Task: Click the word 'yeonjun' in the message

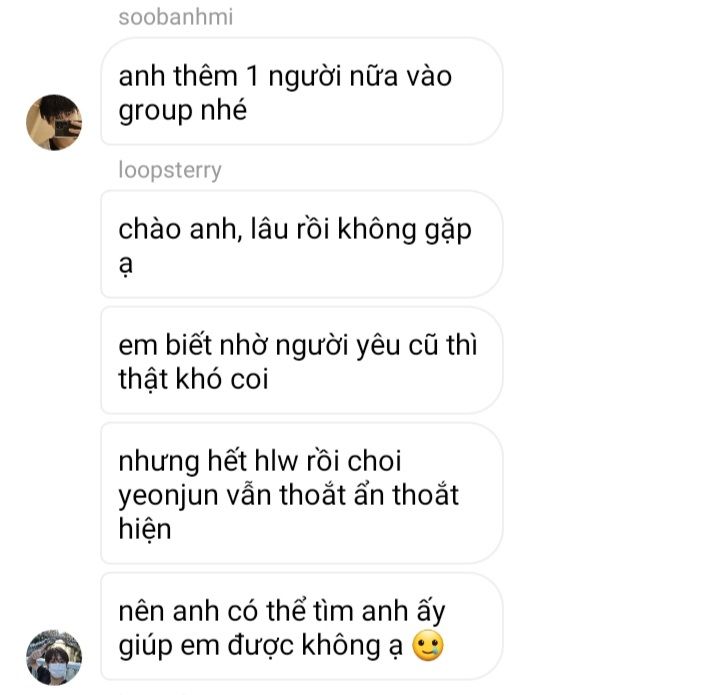Action: click(x=168, y=497)
